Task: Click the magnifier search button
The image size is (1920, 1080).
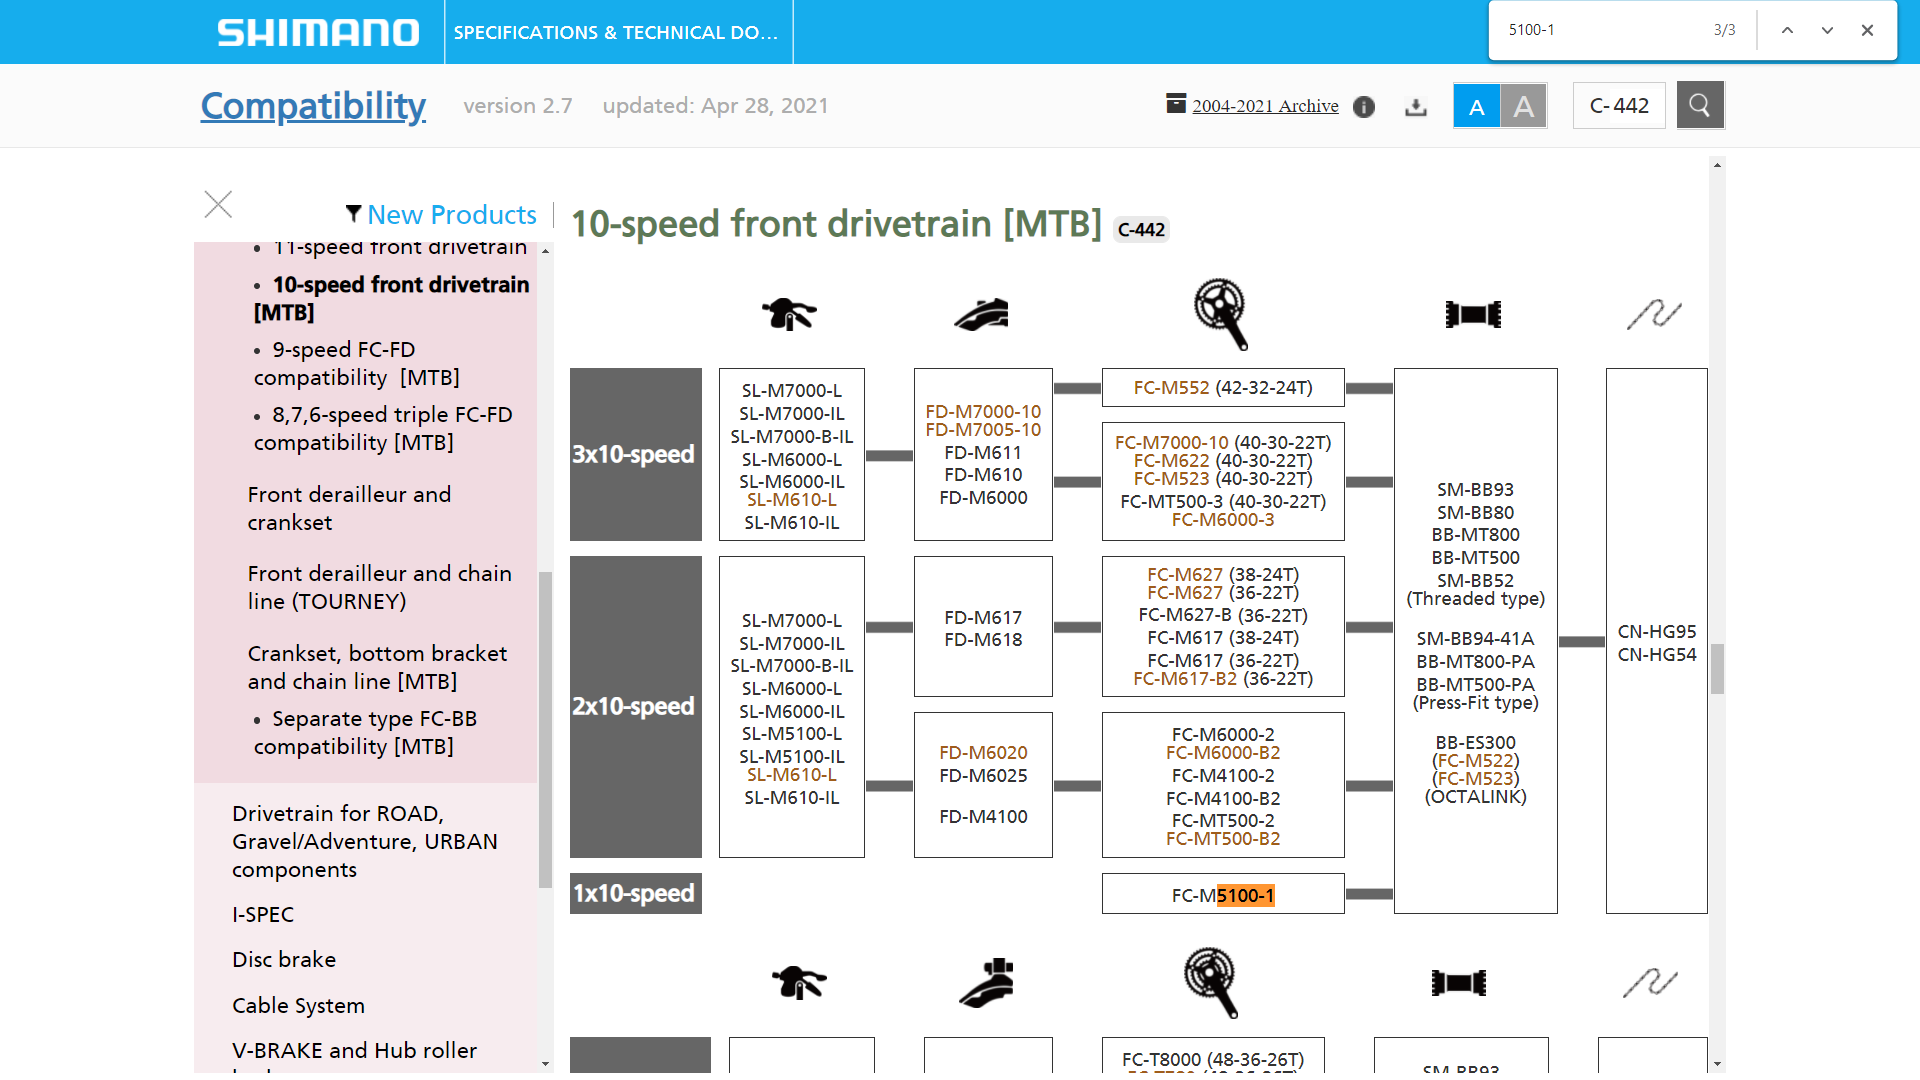Action: [1700, 105]
